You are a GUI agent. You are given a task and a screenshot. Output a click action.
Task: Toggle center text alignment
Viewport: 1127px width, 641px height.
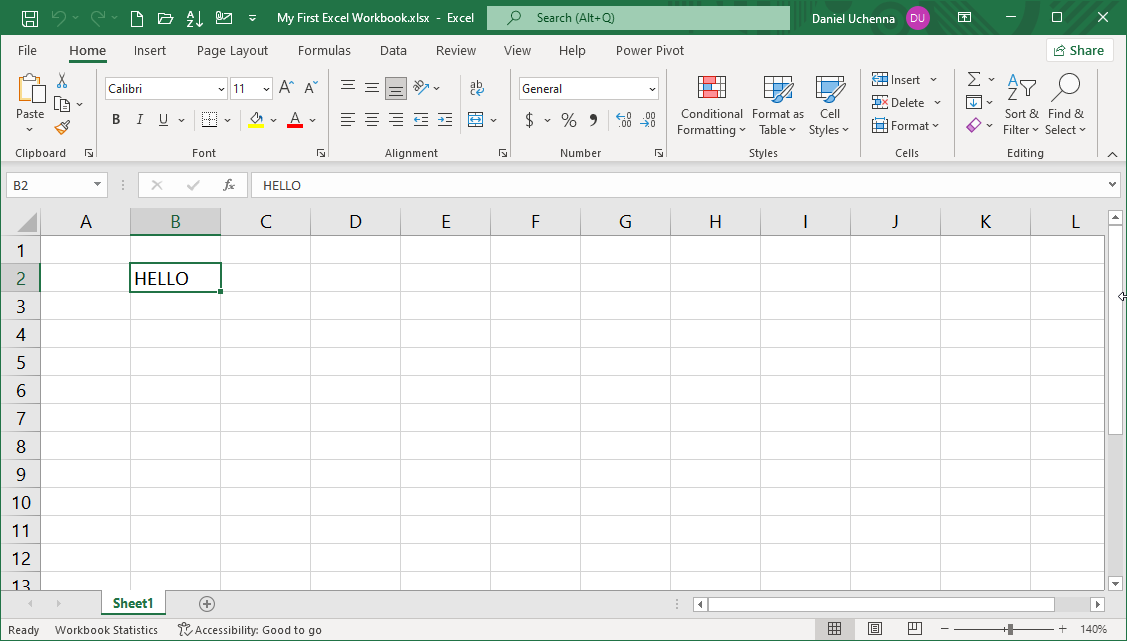[x=371, y=119]
